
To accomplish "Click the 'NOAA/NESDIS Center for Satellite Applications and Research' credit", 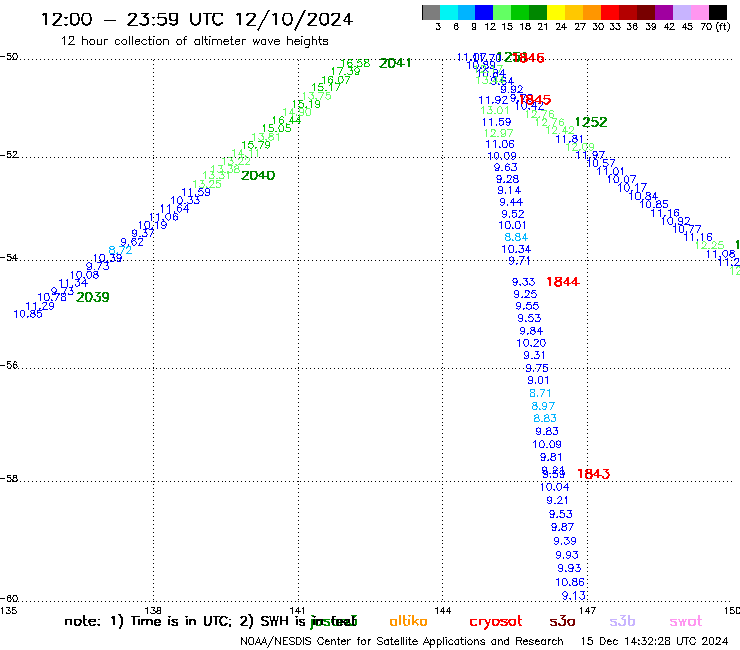I will (x=402, y=641).
